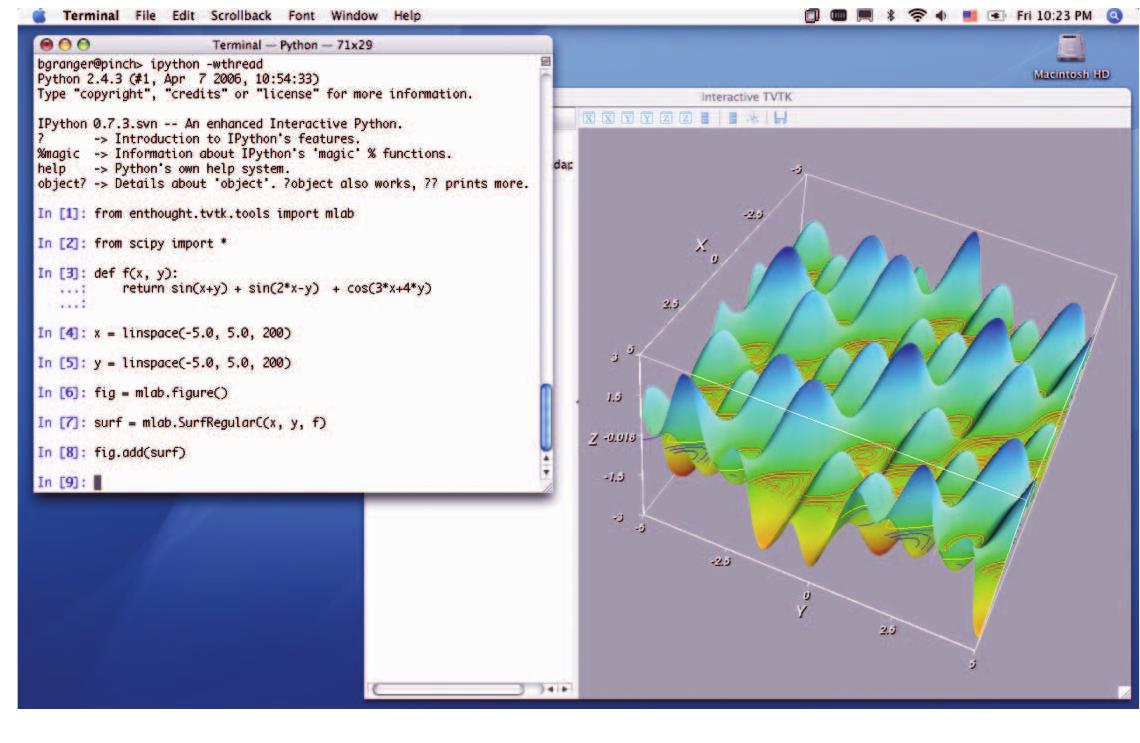This screenshot has width=1140, height=743.
Task: Click the -0.016 Z tick value in plot
Action: click(x=620, y=438)
